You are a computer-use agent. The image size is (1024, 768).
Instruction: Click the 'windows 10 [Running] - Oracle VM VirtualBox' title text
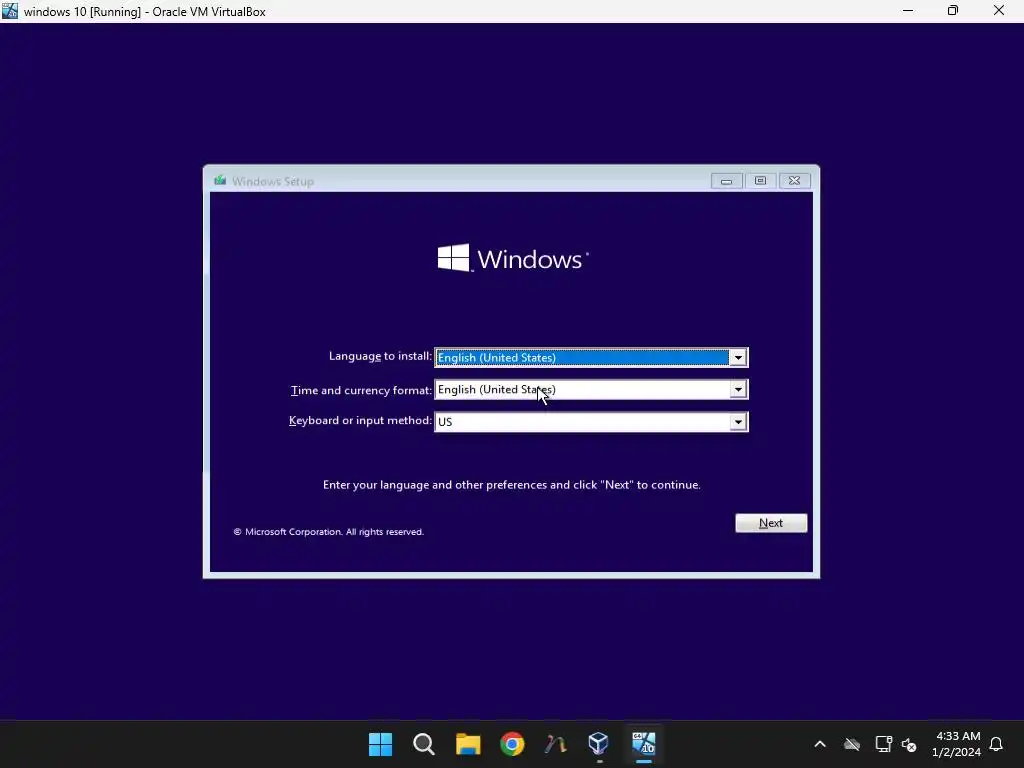pos(145,12)
